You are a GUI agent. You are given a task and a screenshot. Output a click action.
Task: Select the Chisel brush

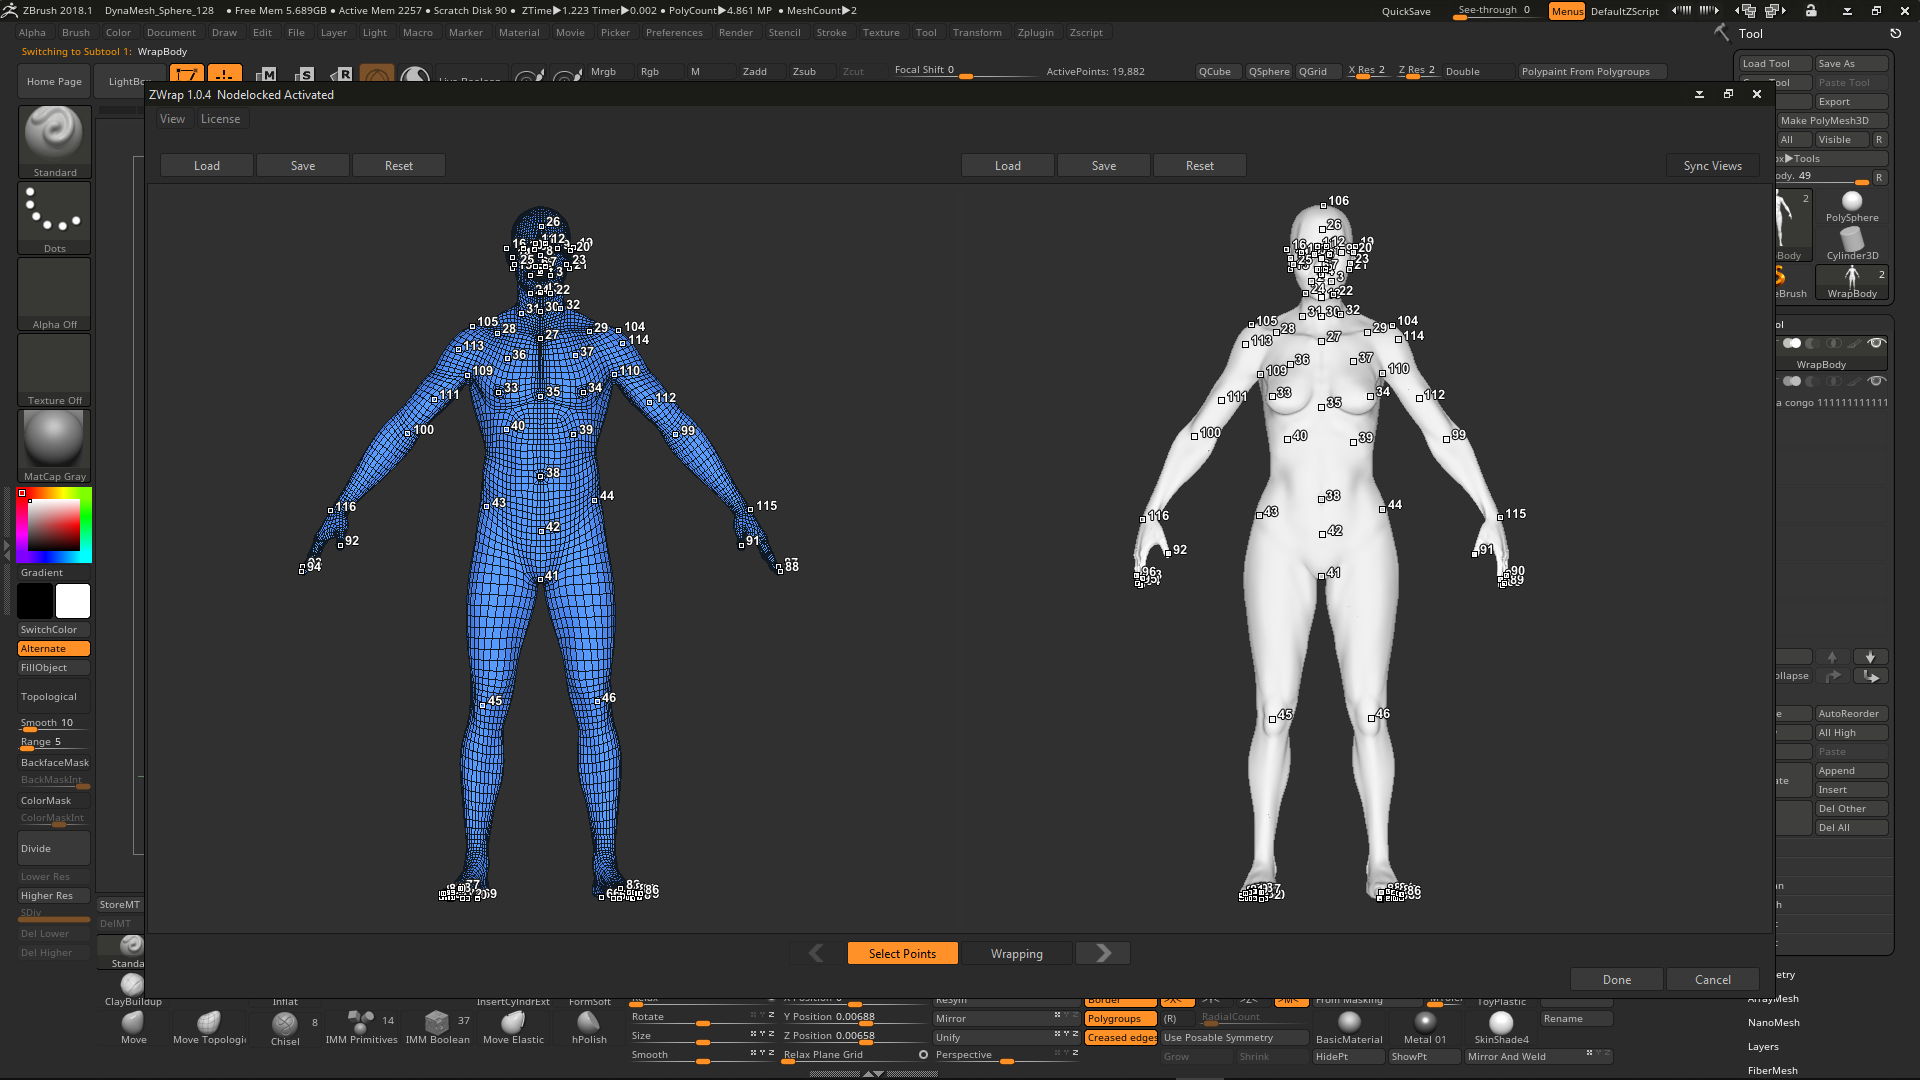tap(285, 1028)
